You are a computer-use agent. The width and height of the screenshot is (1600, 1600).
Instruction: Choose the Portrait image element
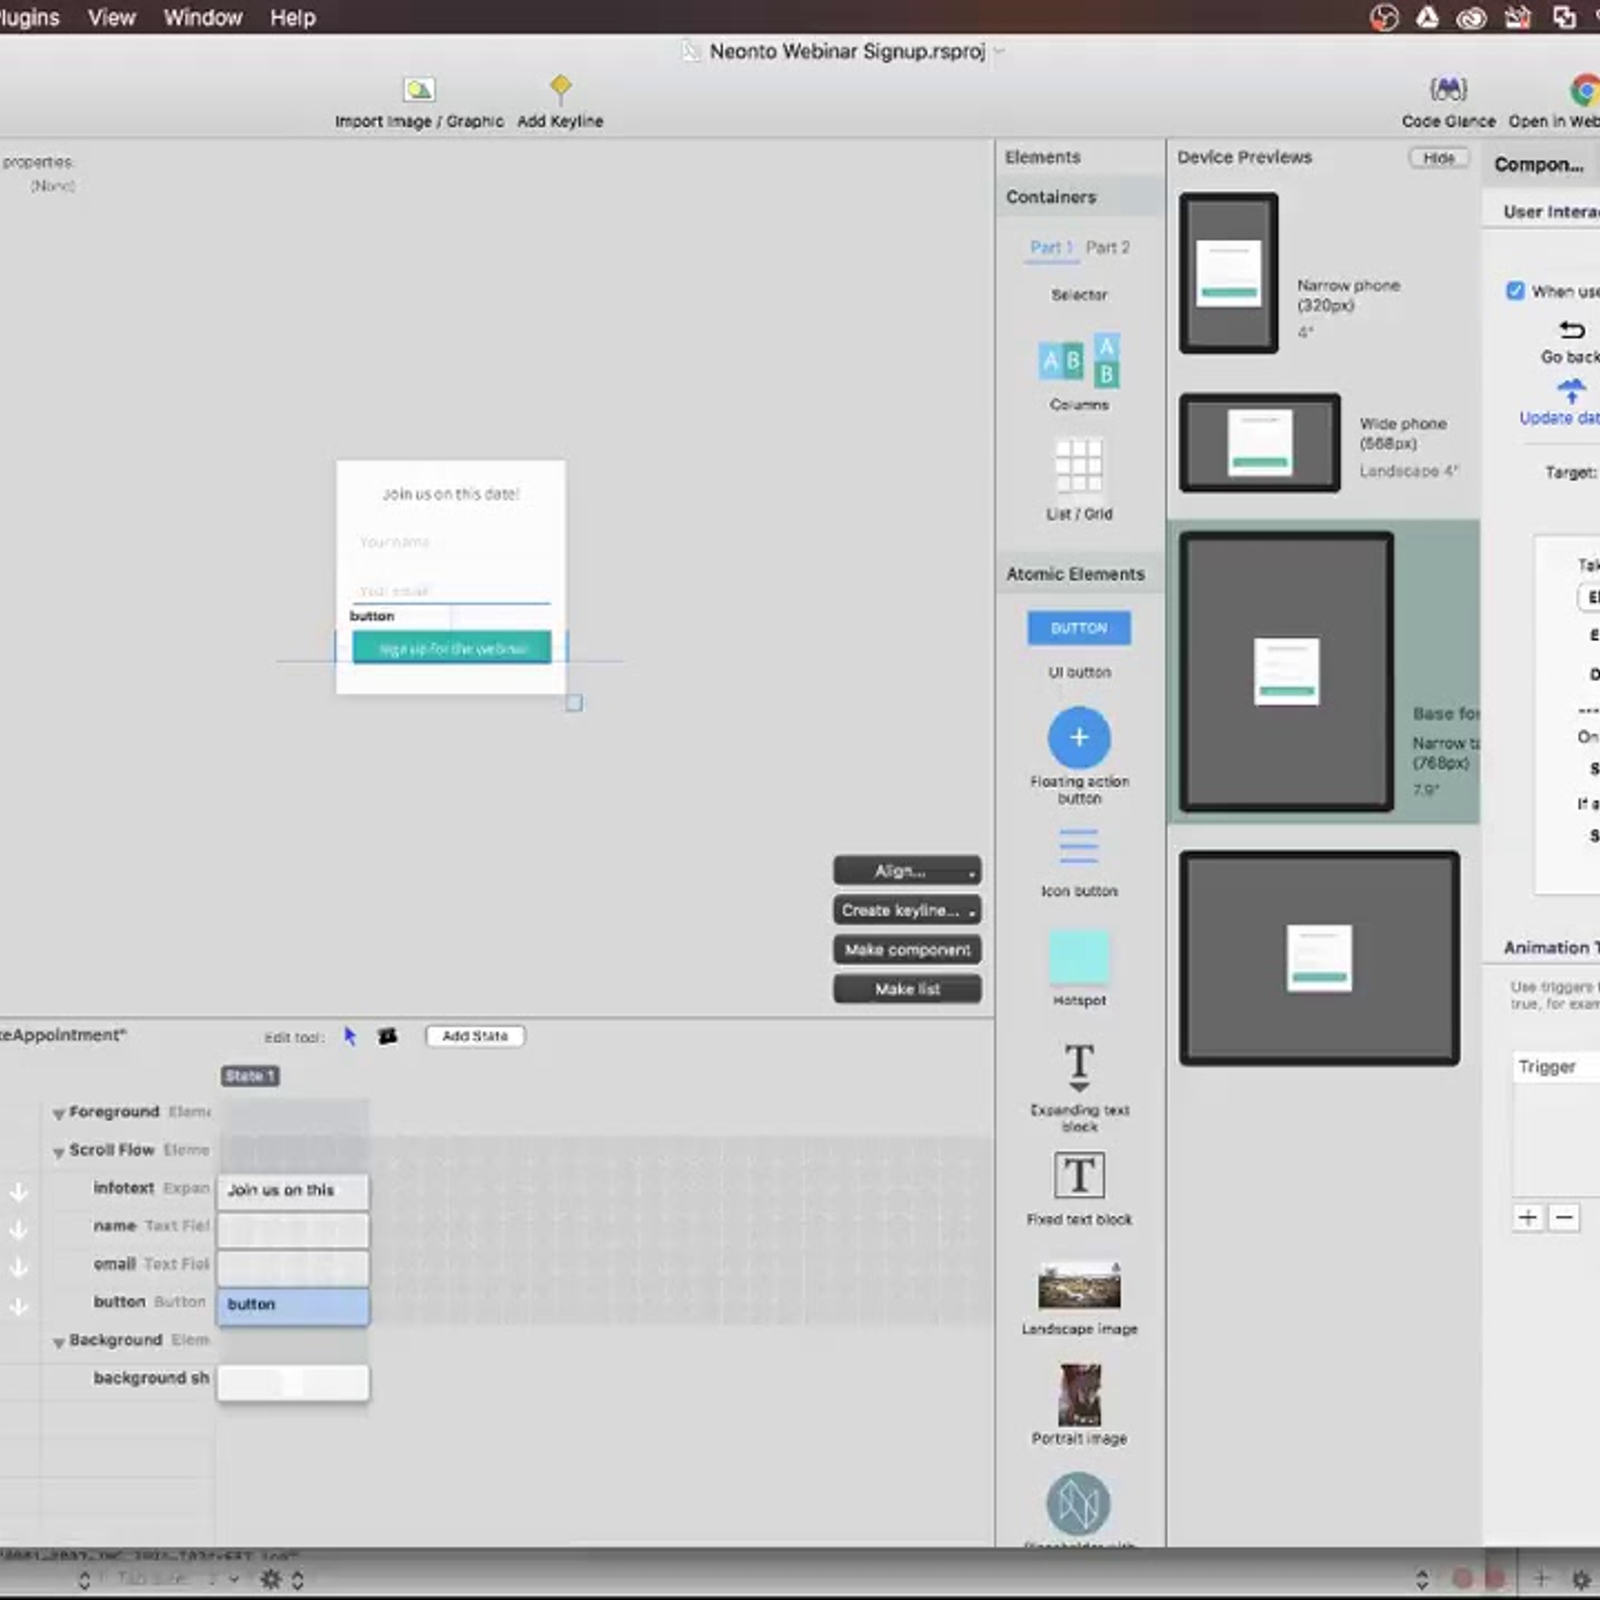coord(1080,1395)
